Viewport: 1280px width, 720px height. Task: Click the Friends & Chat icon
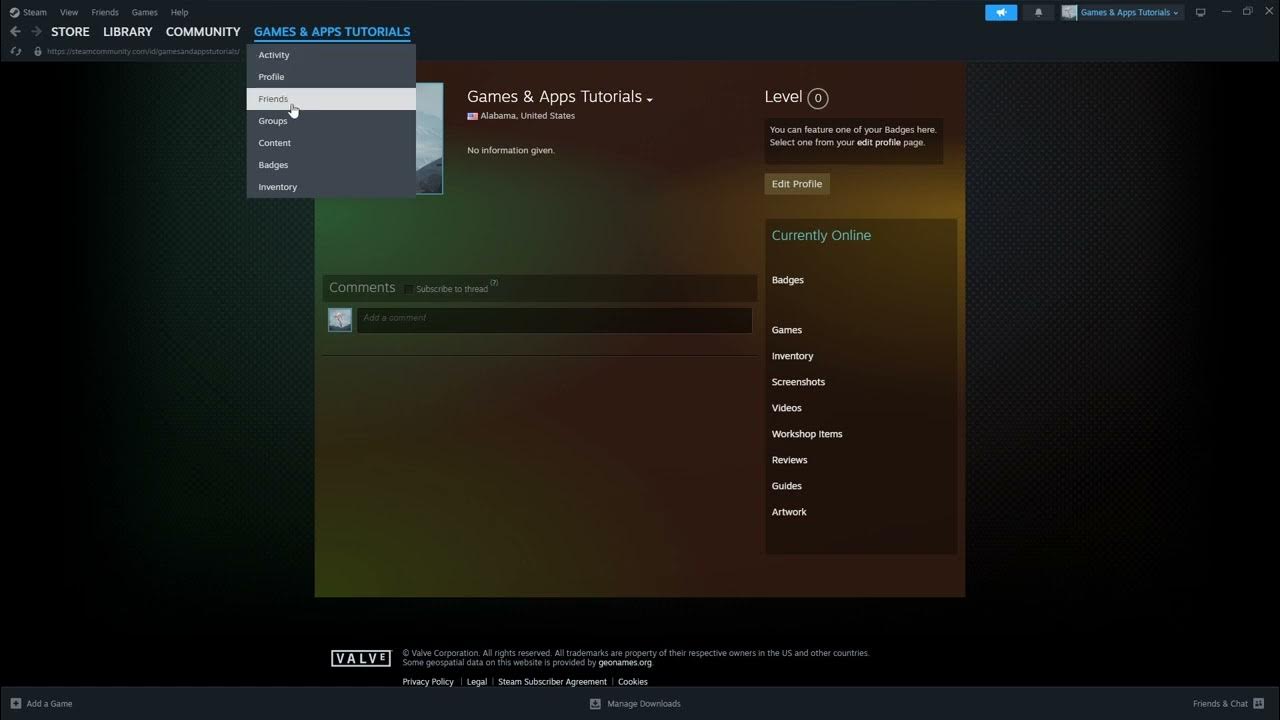[1258, 703]
